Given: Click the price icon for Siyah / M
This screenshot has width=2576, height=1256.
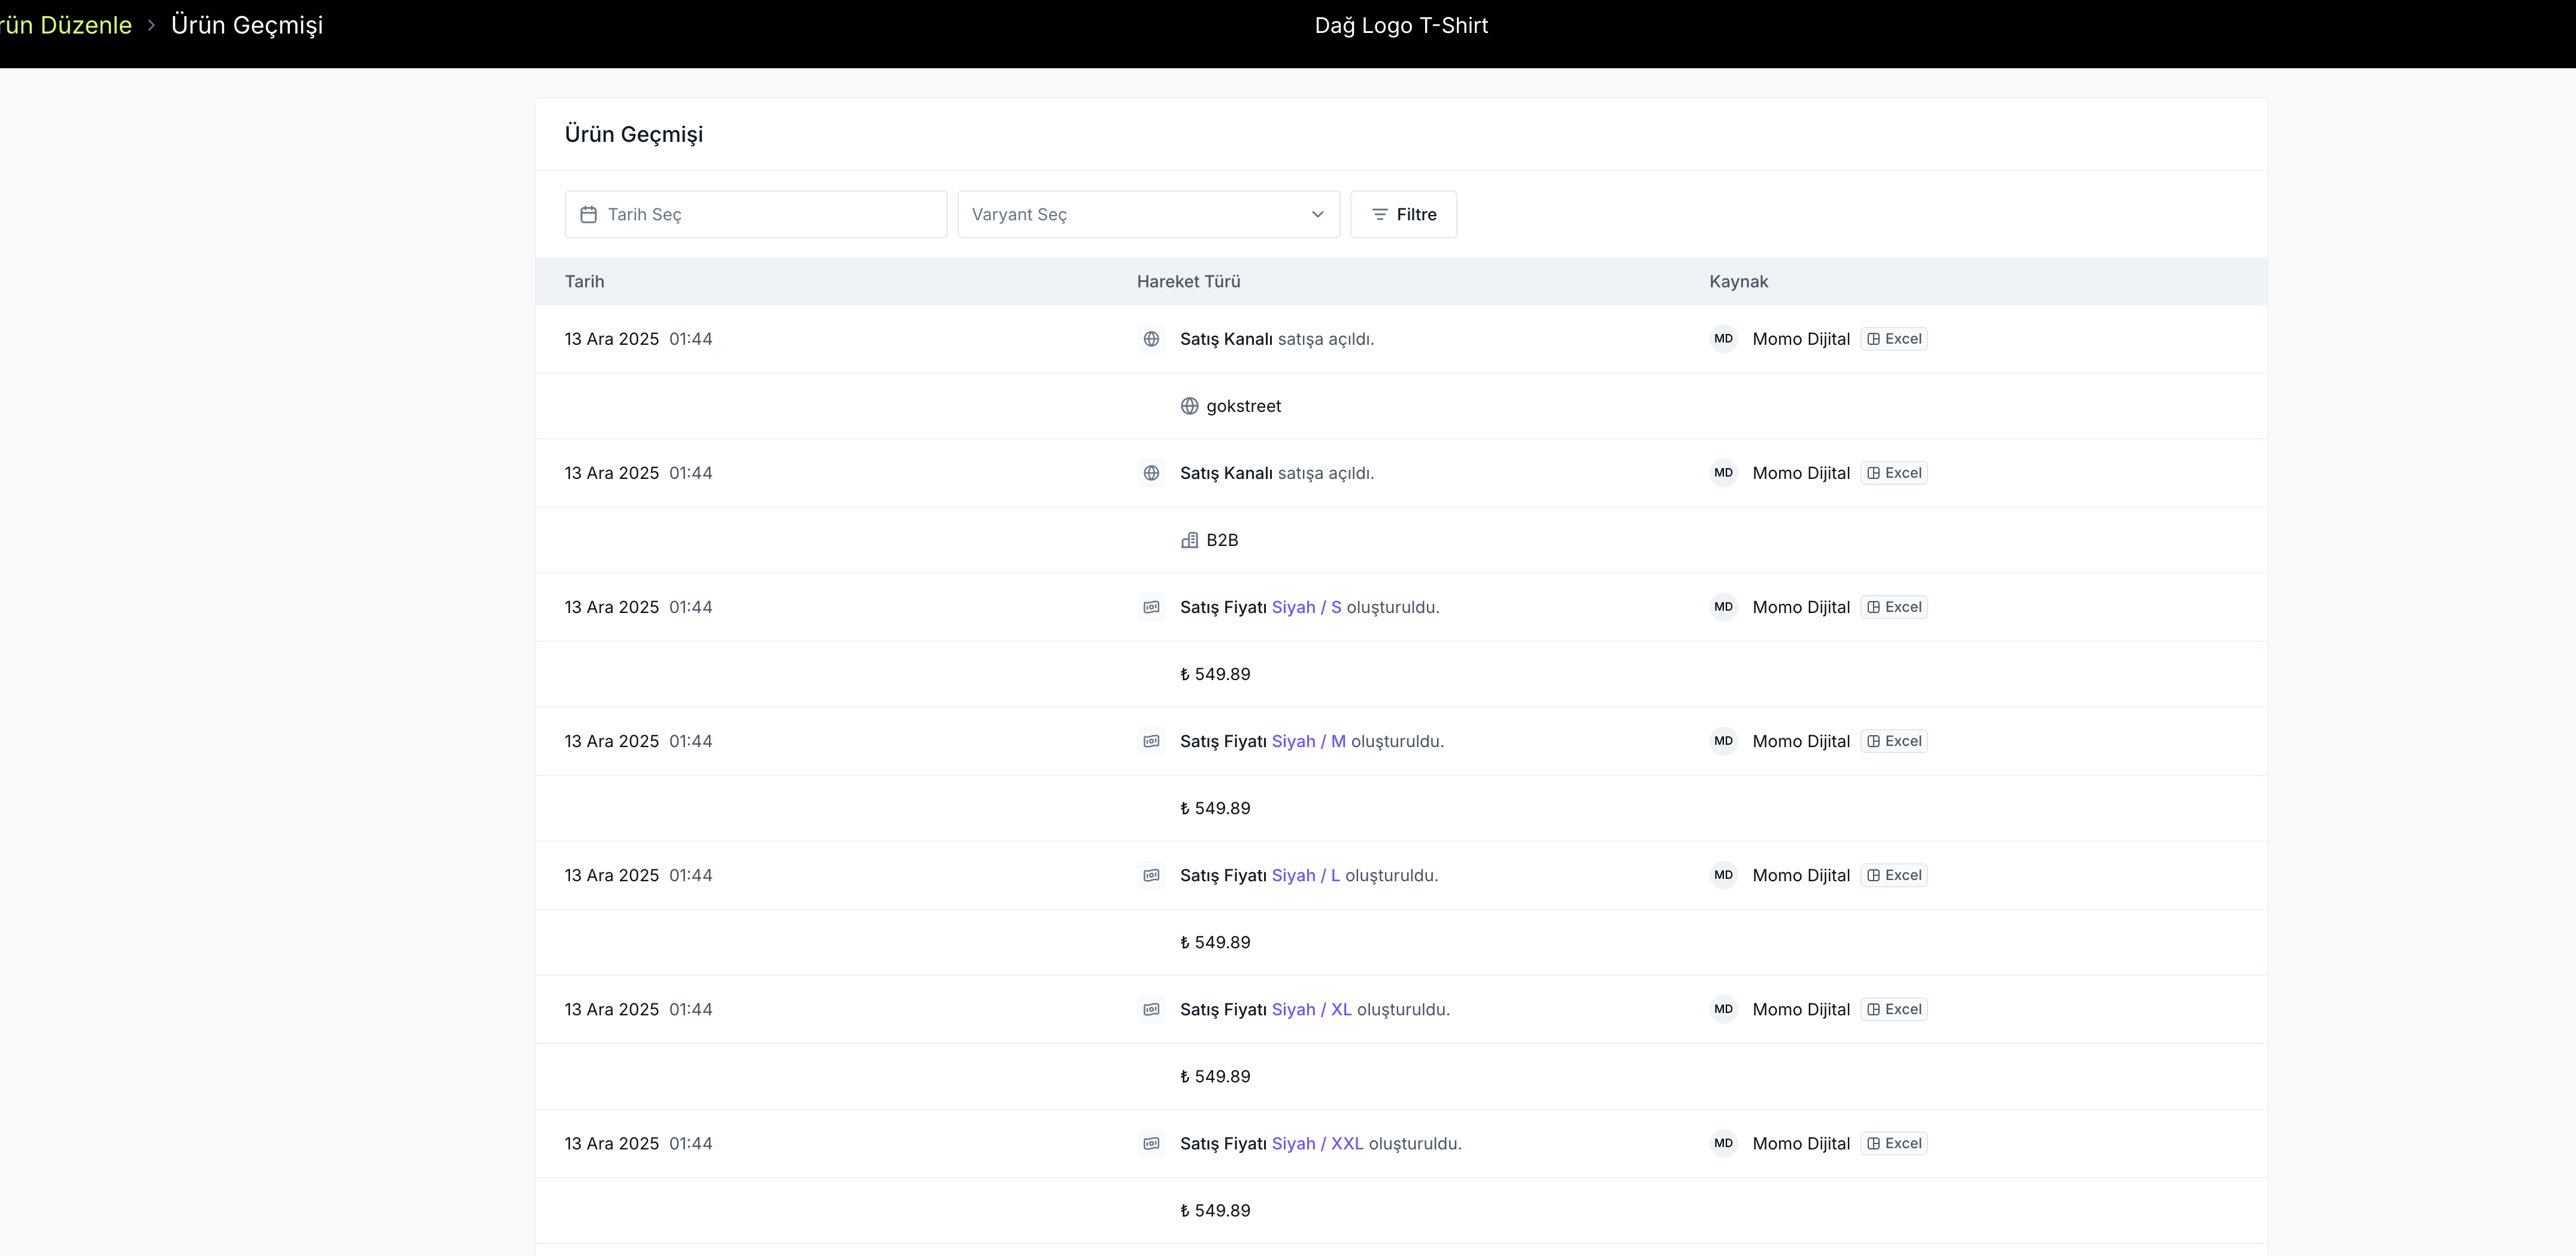Looking at the screenshot, I should pyautogui.click(x=1151, y=741).
